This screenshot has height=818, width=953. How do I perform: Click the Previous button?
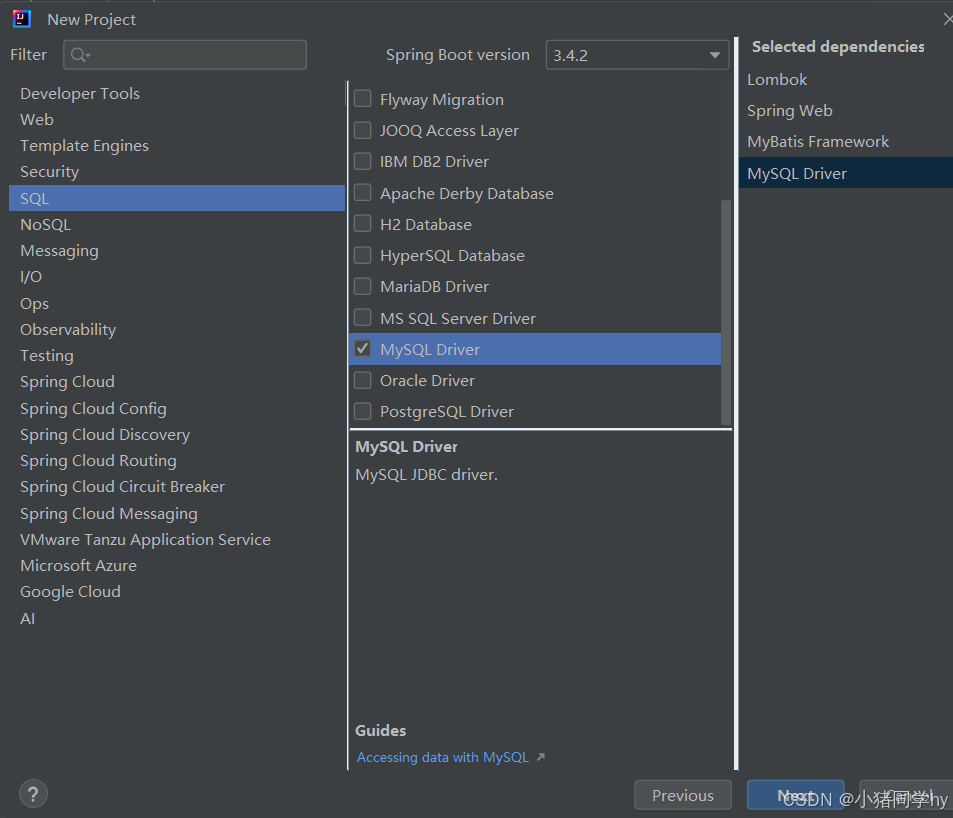coord(683,795)
